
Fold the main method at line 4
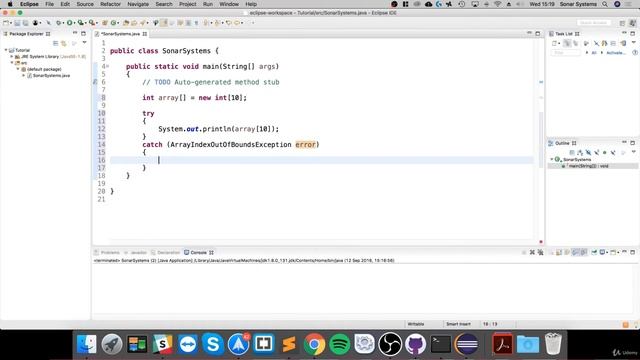tap(107, 67)
